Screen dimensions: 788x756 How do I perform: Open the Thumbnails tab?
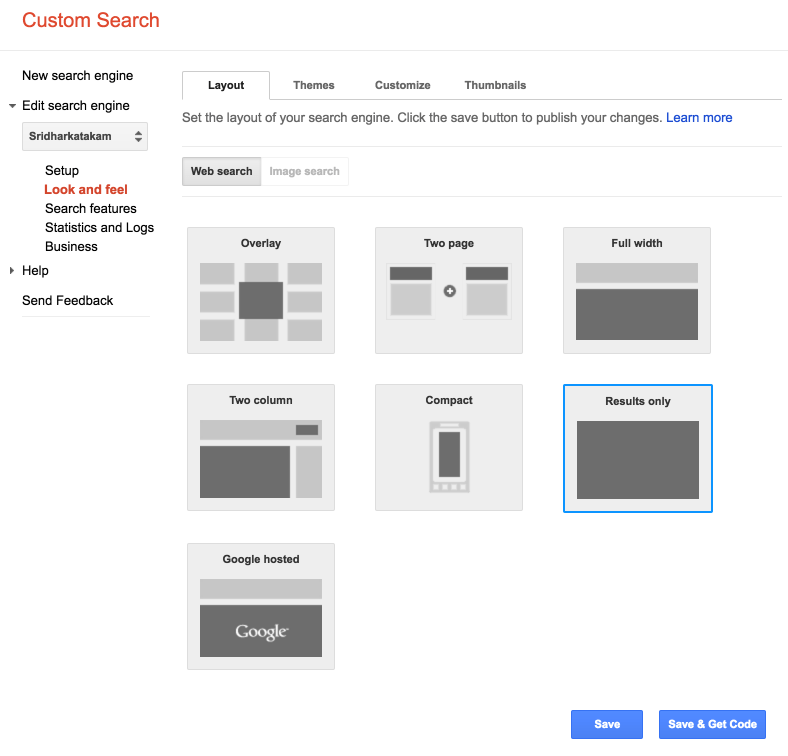coord(495,85)
